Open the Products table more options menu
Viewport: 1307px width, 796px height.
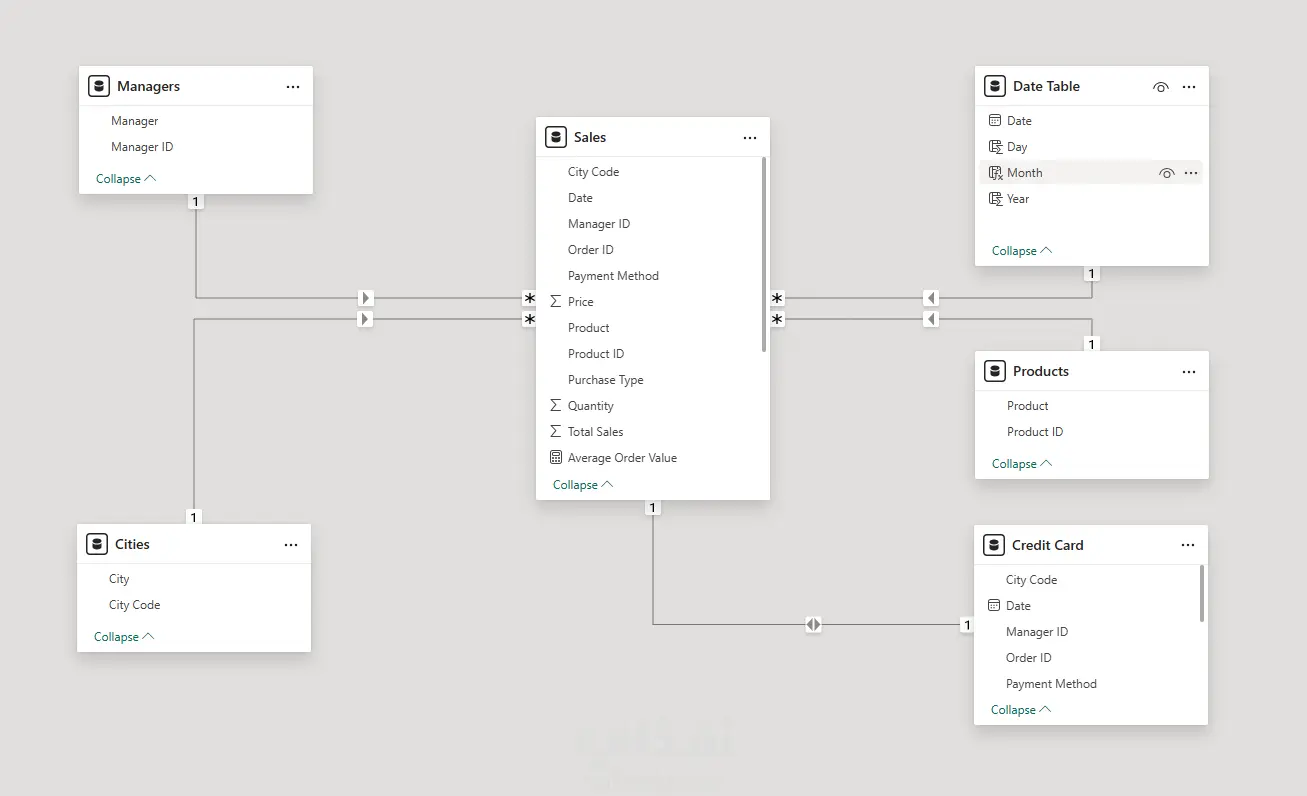point(1189,372)
